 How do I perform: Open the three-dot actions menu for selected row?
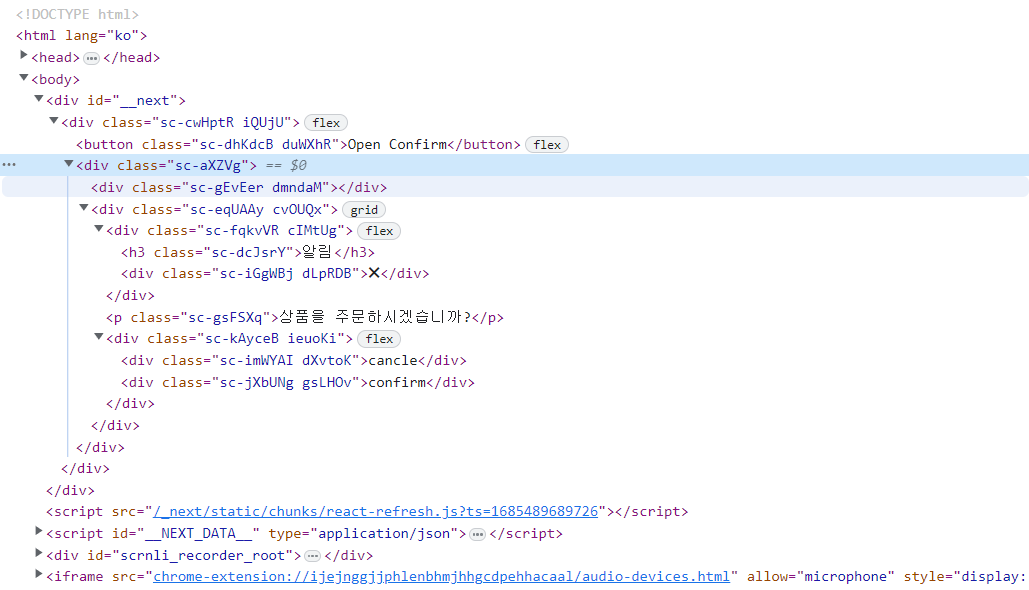[9, 165]
